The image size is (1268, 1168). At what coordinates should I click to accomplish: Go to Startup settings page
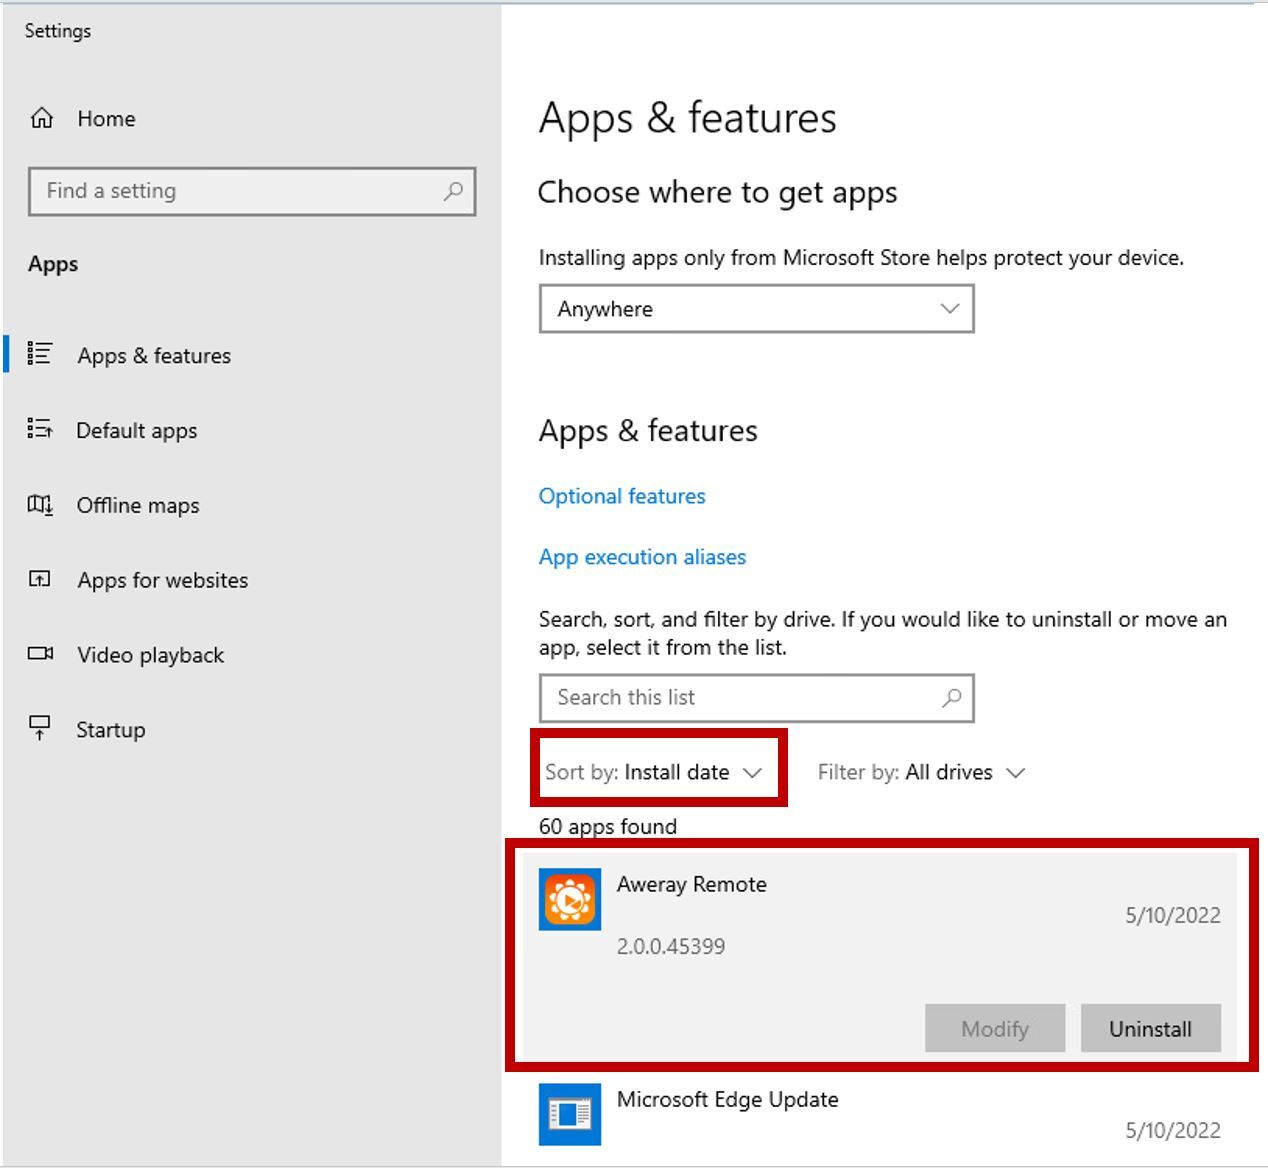[111, 730]
